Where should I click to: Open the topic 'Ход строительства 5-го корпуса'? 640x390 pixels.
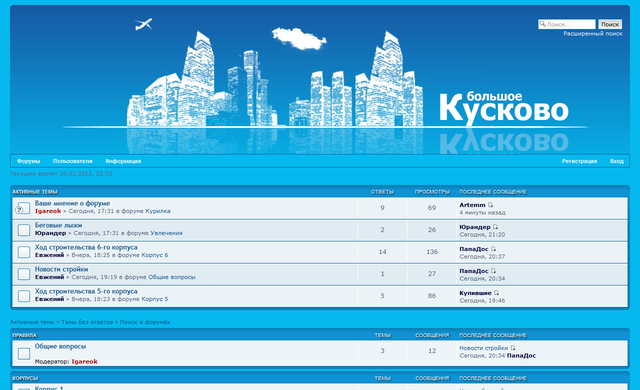pyautogui.click(x=86, y=291)
